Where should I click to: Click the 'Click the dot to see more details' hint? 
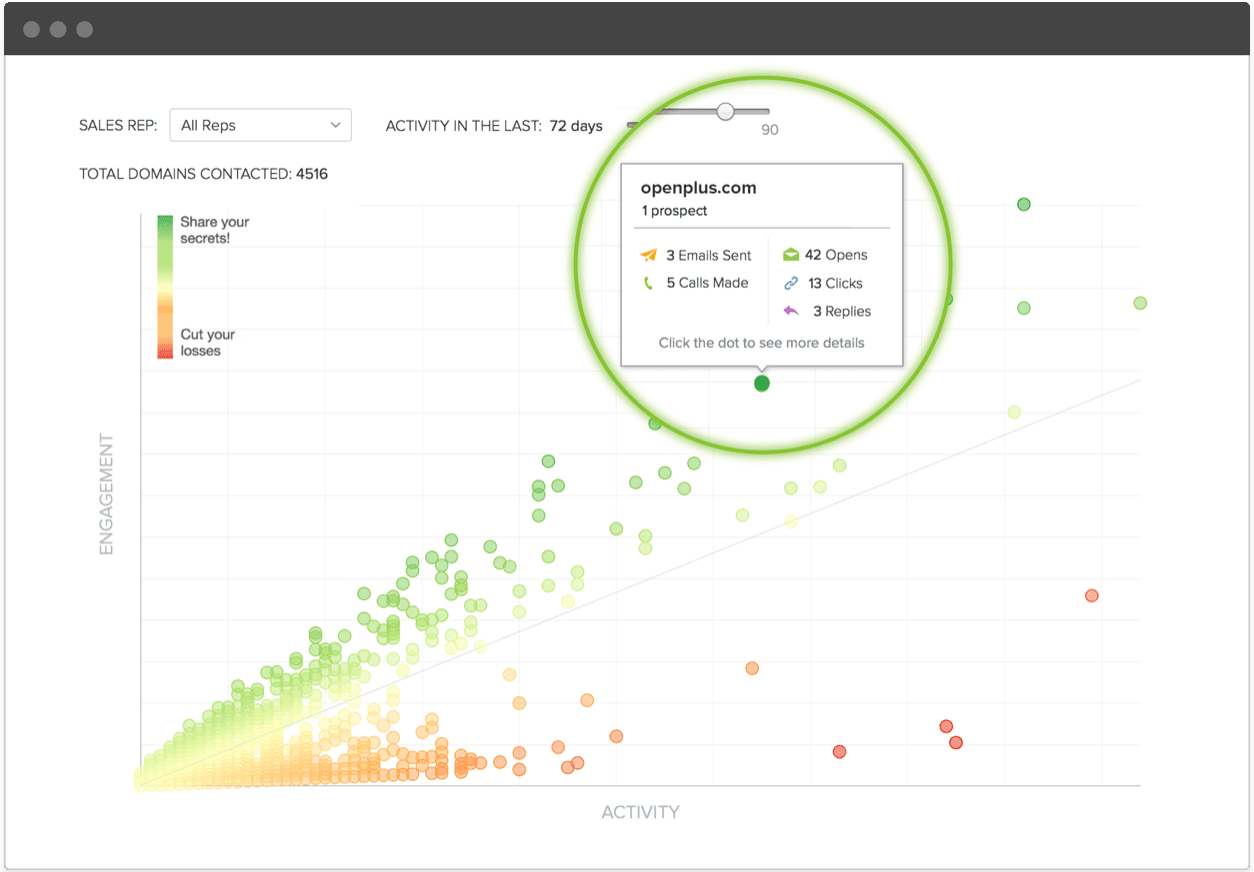(x=761, y=342)
